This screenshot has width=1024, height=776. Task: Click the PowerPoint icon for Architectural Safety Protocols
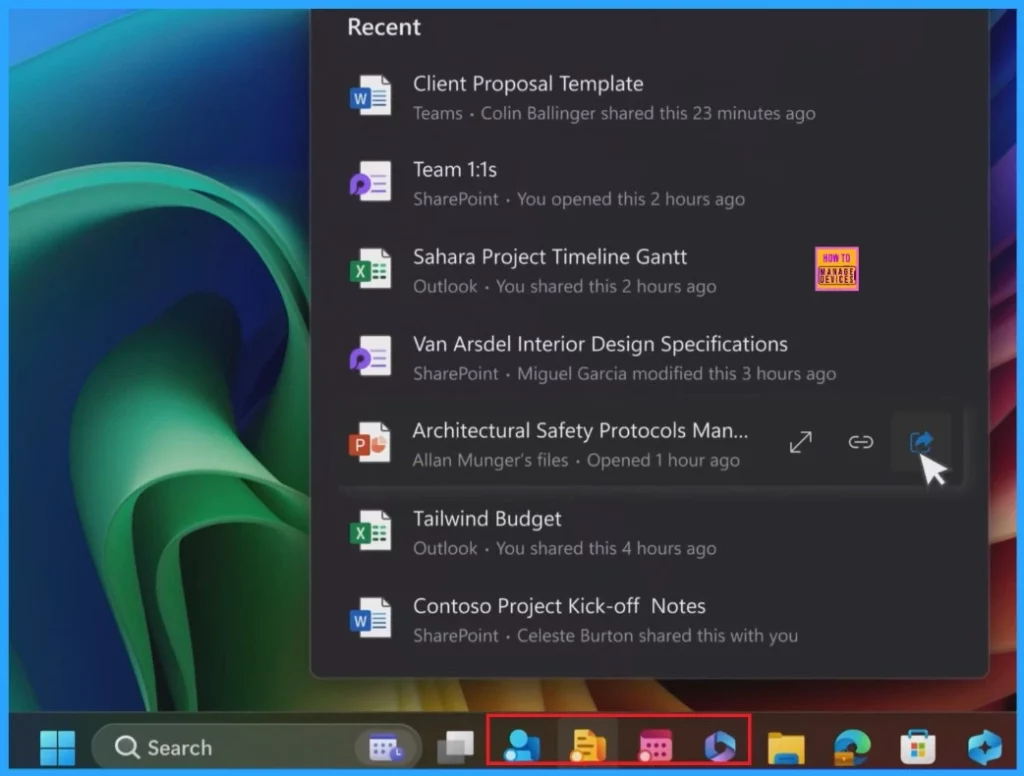[x=370, y=443]
